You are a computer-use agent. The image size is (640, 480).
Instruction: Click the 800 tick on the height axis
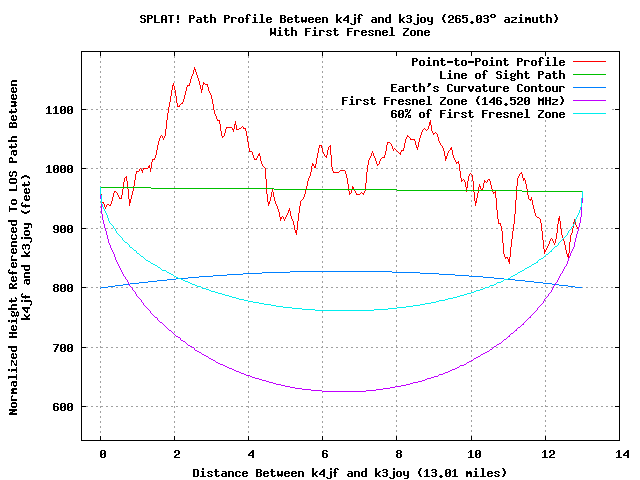pyautogui.click(x=63, y=288)
